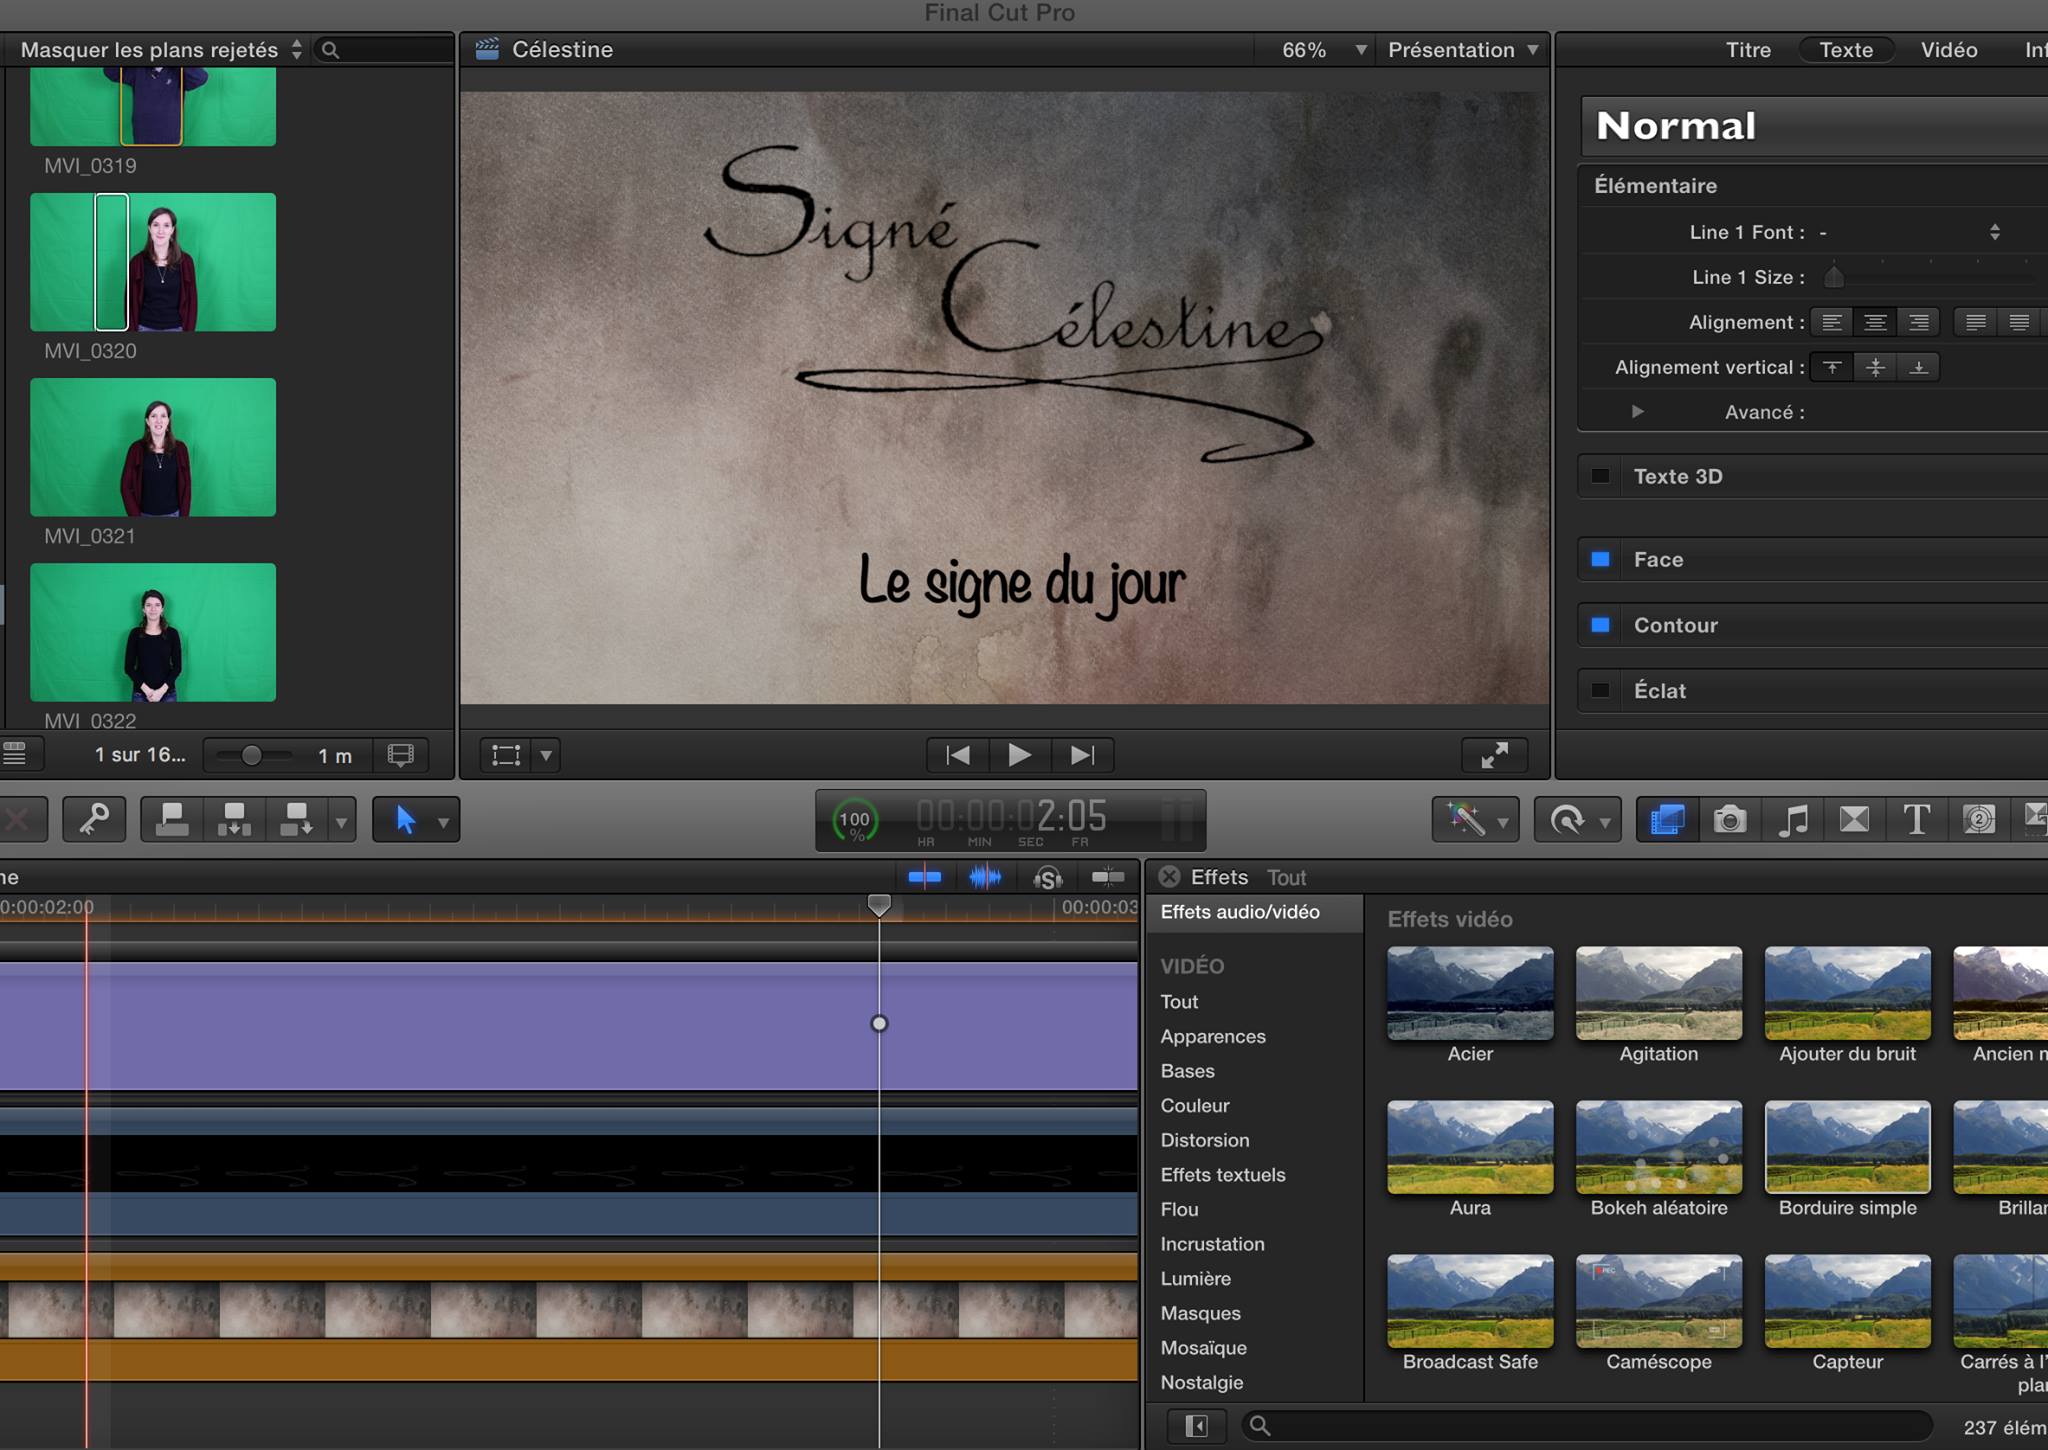Open the Transitions browser icon

(1854, 820)
